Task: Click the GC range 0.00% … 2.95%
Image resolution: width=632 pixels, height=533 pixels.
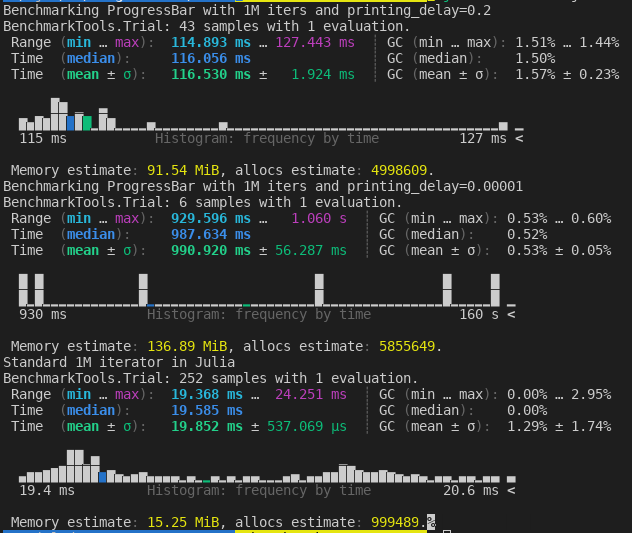Action: (x=559, y=394)
